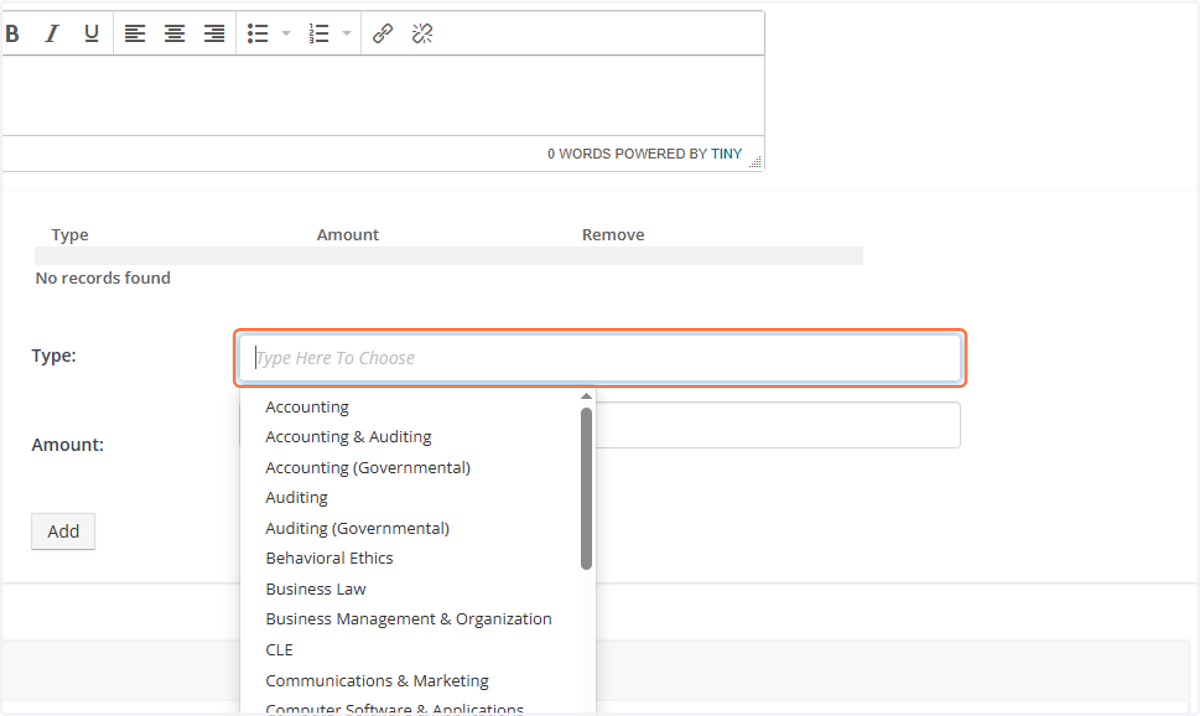Select Business Management & Organization option

(411, 619)
